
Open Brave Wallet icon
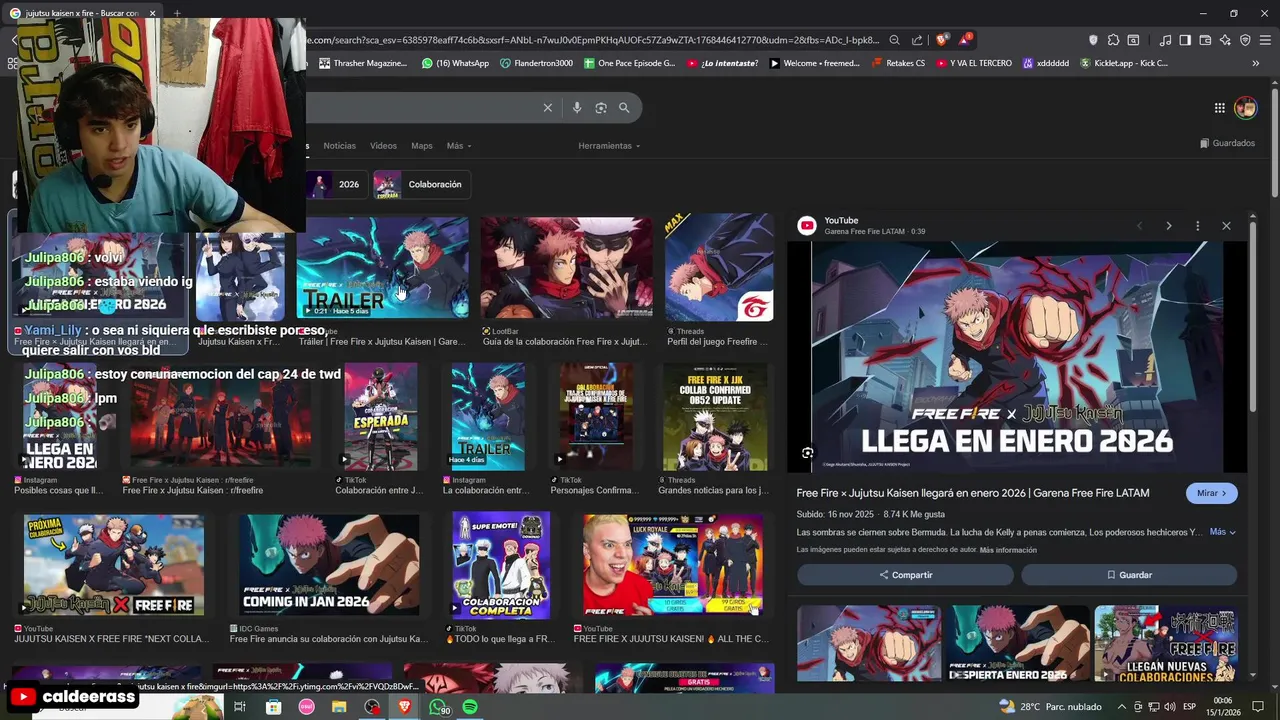pos(1205,40)
